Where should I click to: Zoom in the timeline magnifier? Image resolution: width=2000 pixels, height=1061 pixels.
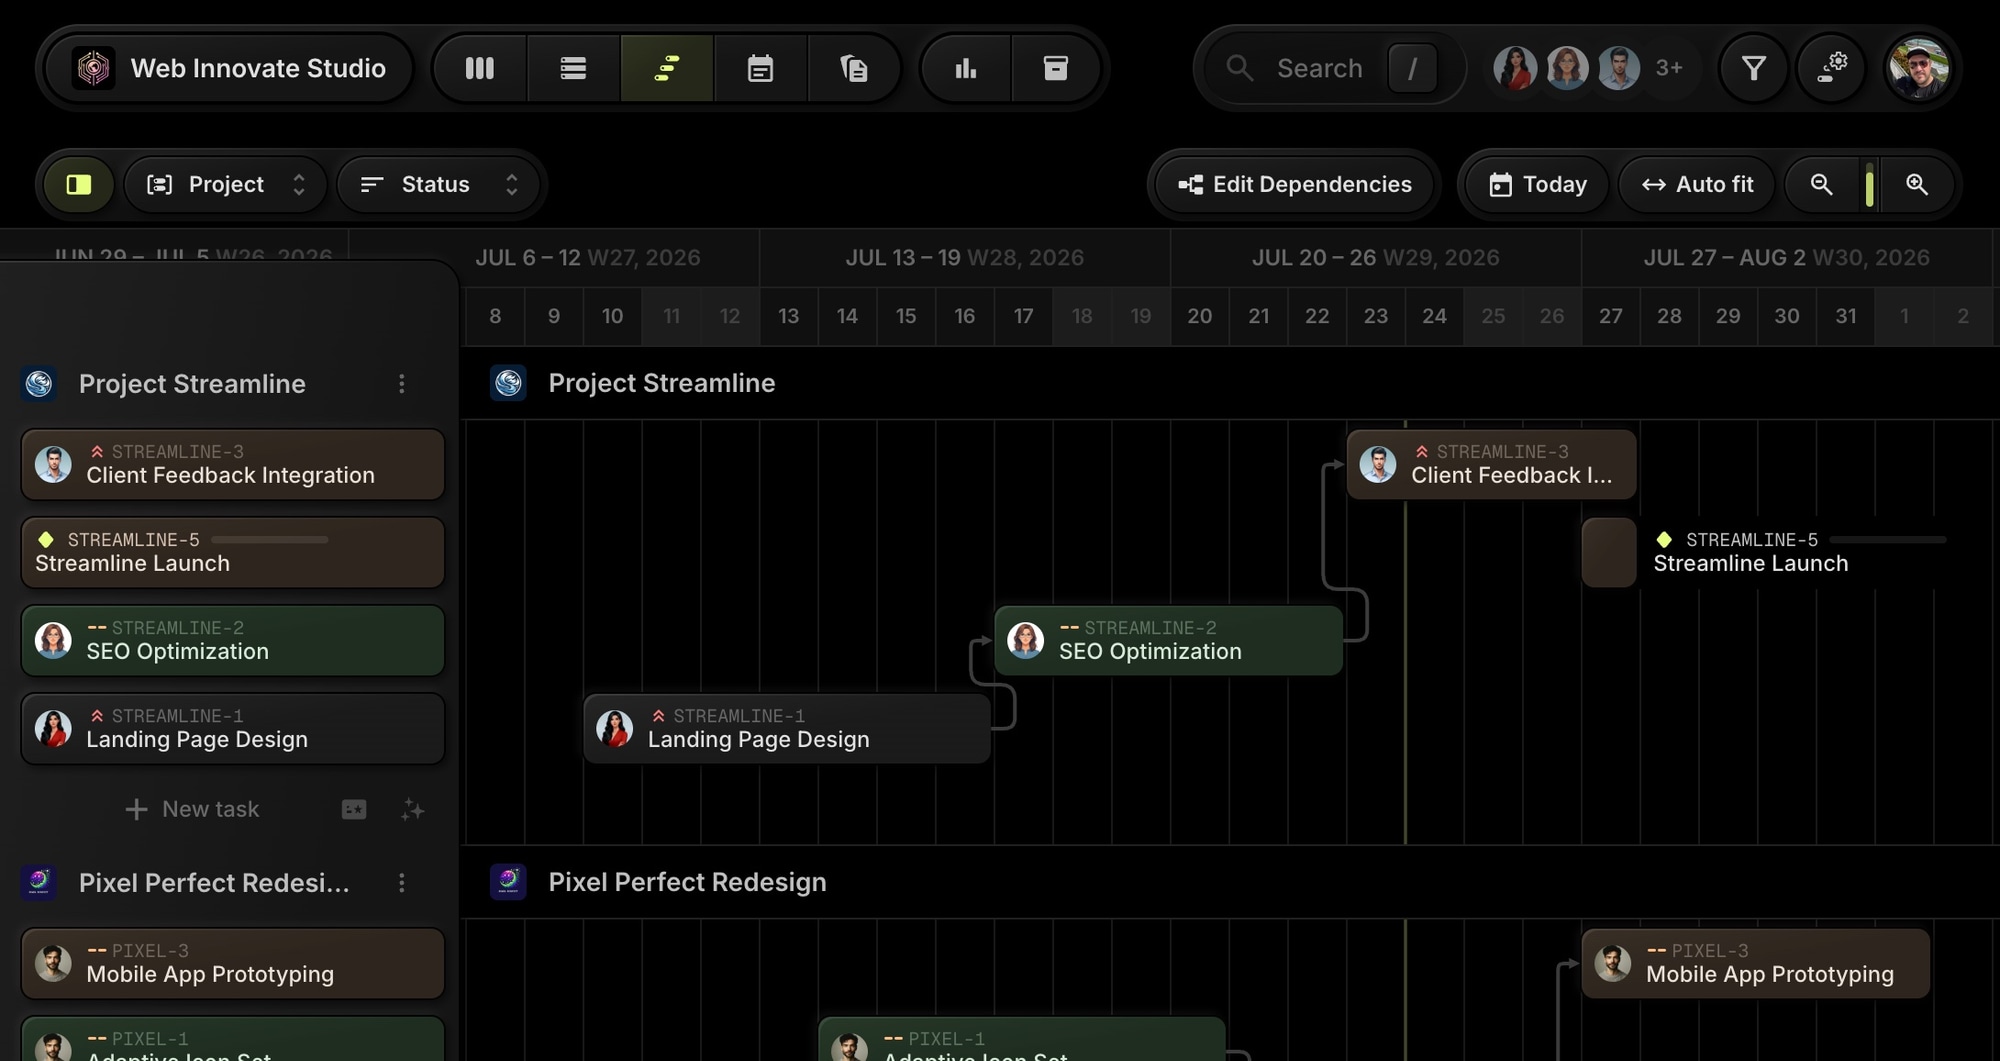point(1916,184)
